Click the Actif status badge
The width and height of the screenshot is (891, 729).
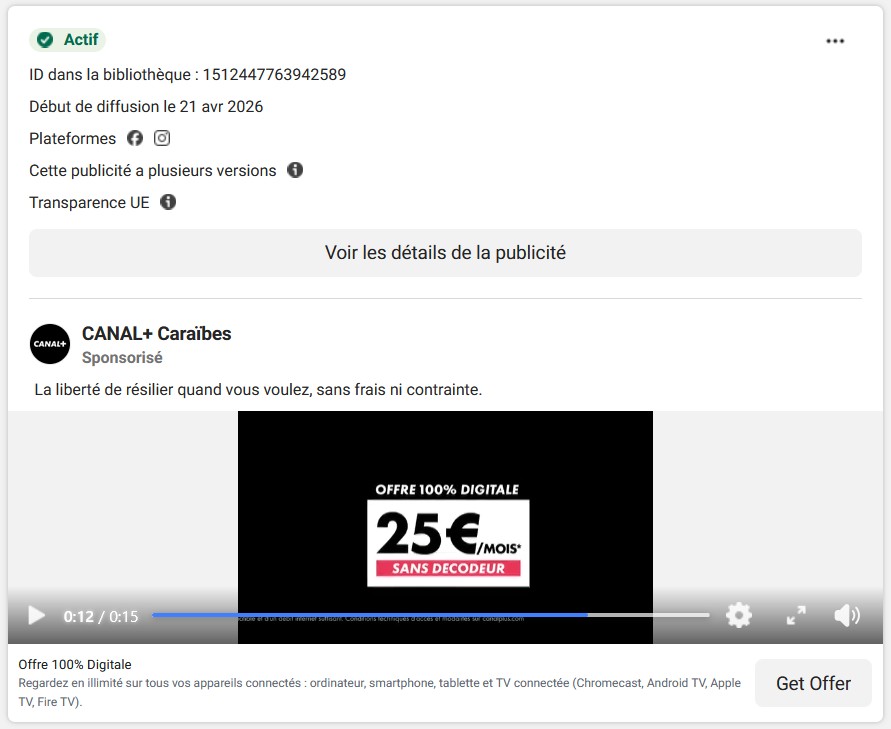click(x=68, y=40)
